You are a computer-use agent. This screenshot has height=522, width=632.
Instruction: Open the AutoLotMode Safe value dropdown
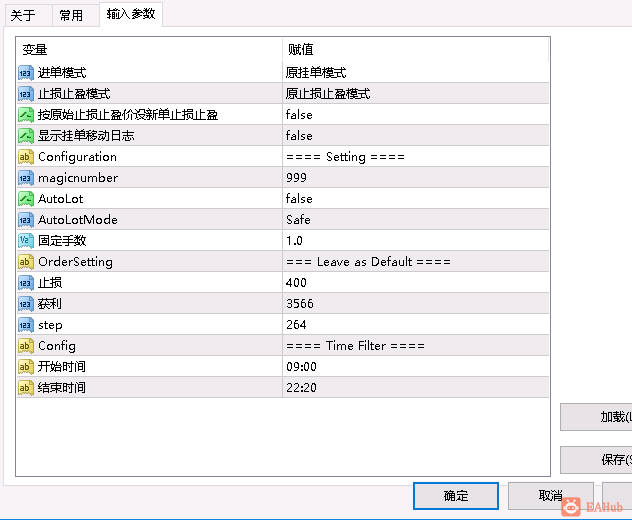click(416, 220)
